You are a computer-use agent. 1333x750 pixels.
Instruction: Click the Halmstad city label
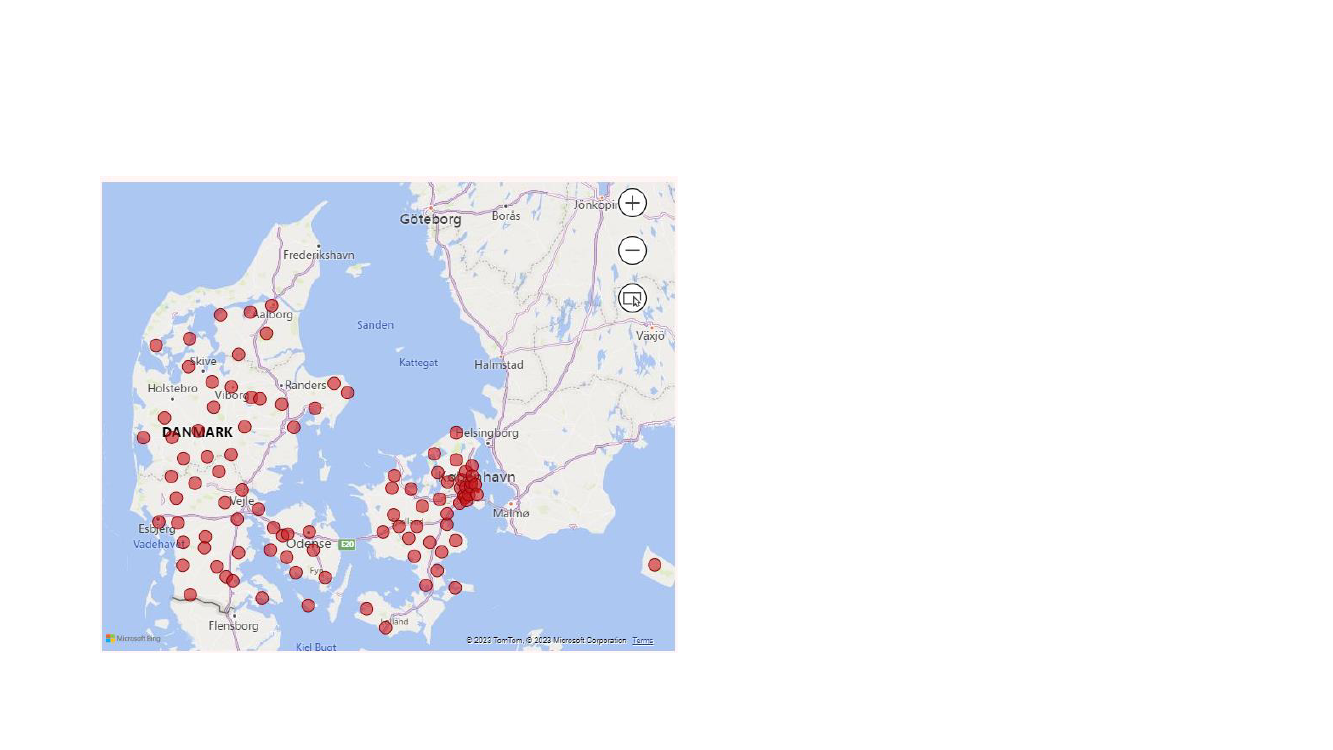coord(499,365)
